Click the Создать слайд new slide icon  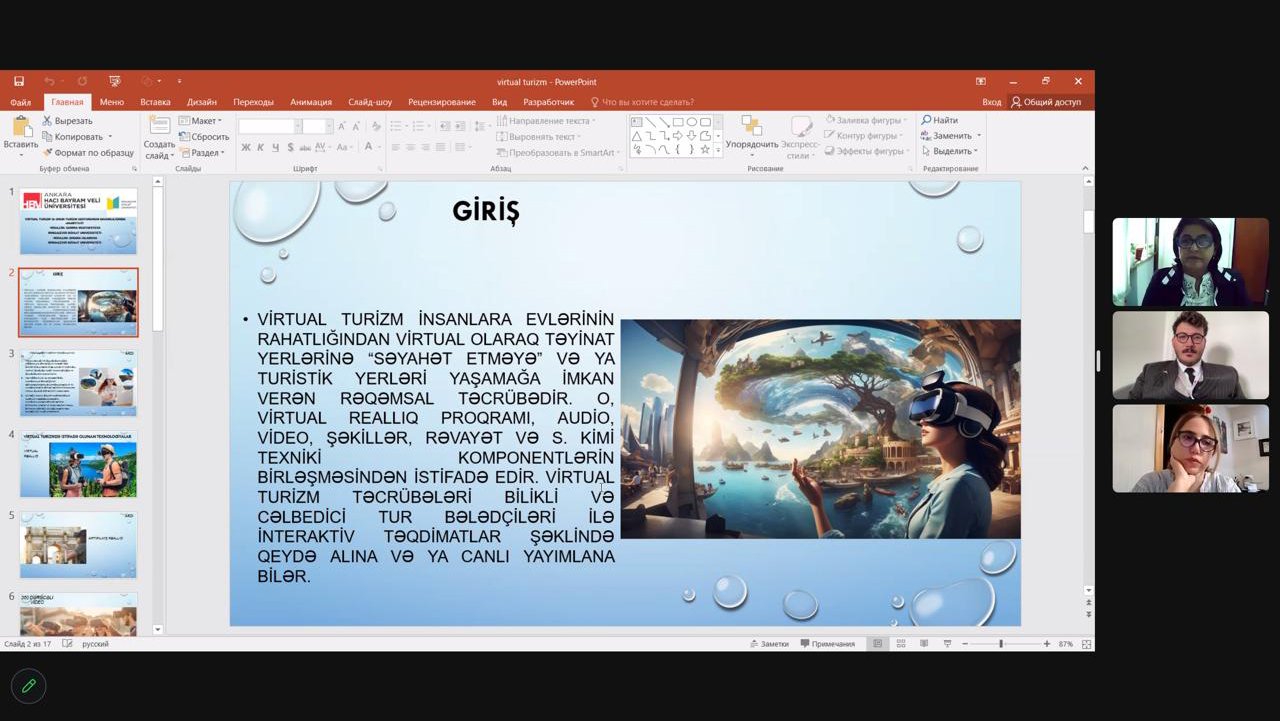[x=159, y=126]
